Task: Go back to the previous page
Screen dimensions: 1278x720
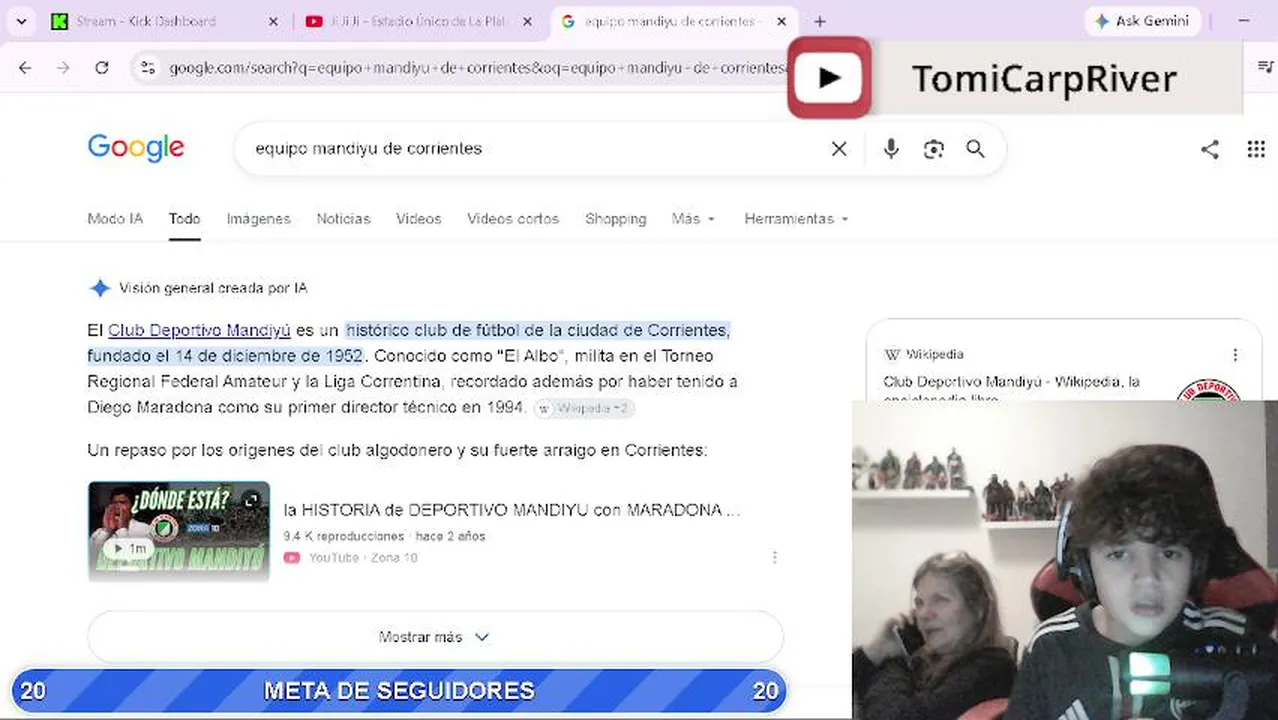Action: pyautogui.click(x=25, y=67)
